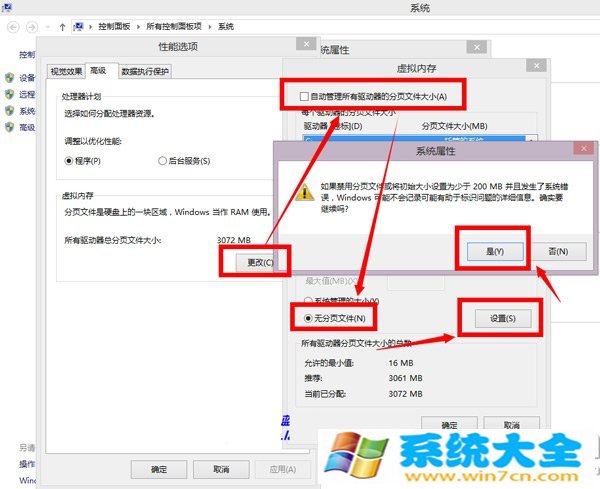Click the System window title bar icon

pos(7,7)
